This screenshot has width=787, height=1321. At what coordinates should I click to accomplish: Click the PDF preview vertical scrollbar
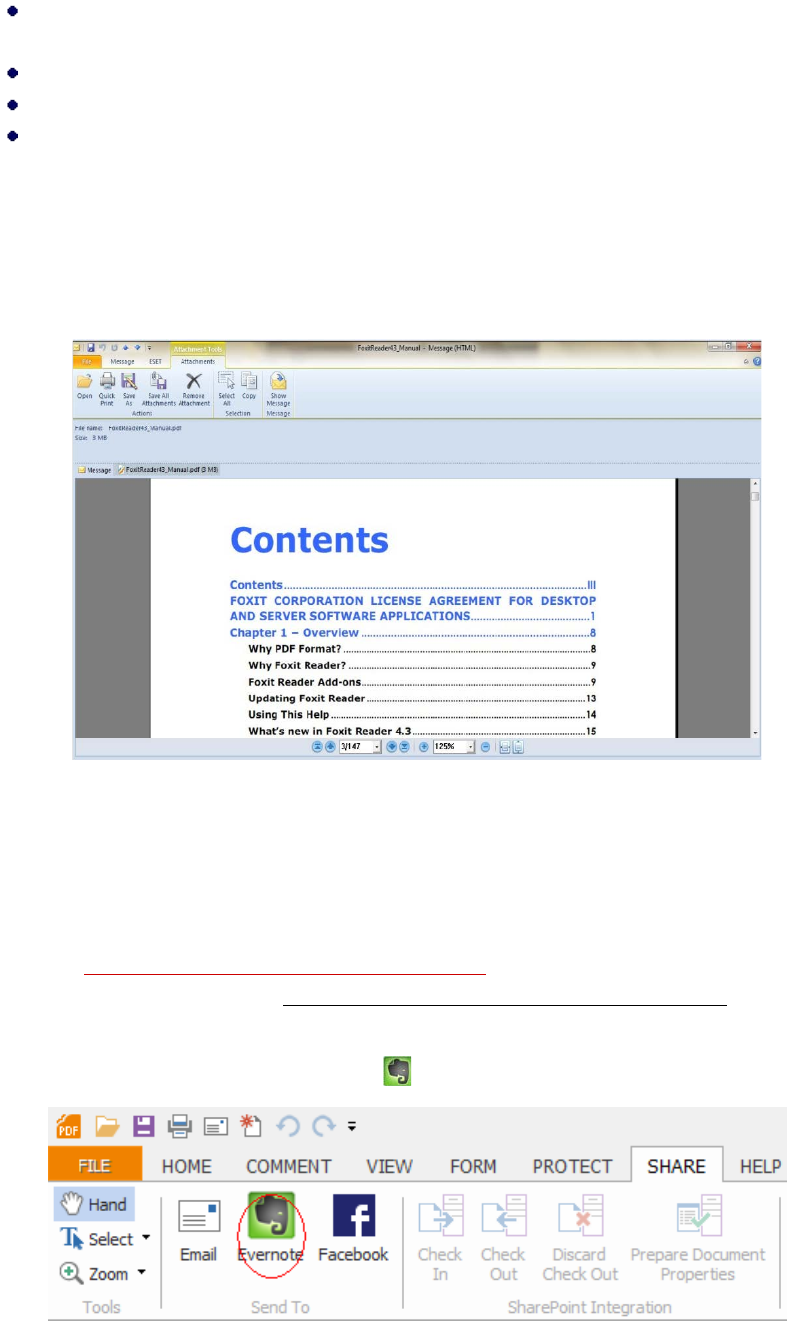tap(756, 608)
